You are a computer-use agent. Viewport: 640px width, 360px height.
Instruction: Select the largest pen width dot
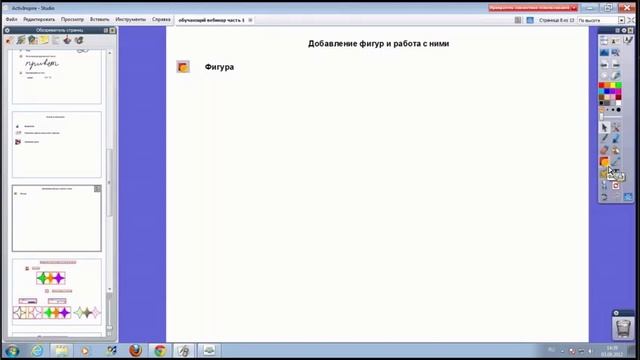(618, 110)
